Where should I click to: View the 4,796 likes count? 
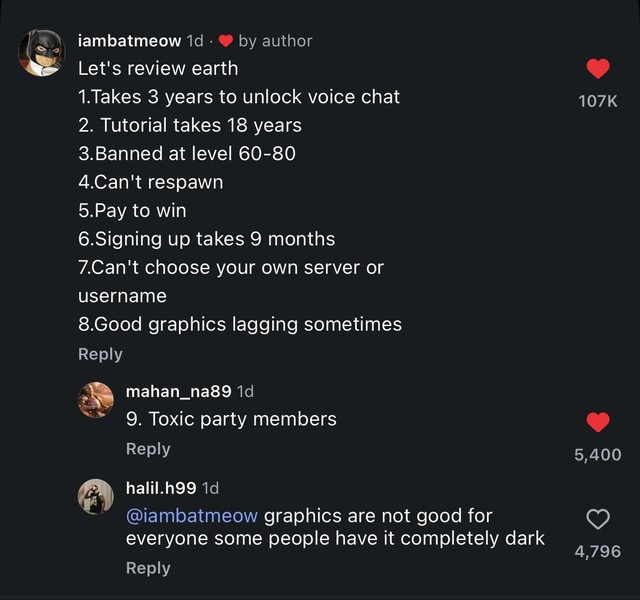pyautogui.click(x=598, y=552)
